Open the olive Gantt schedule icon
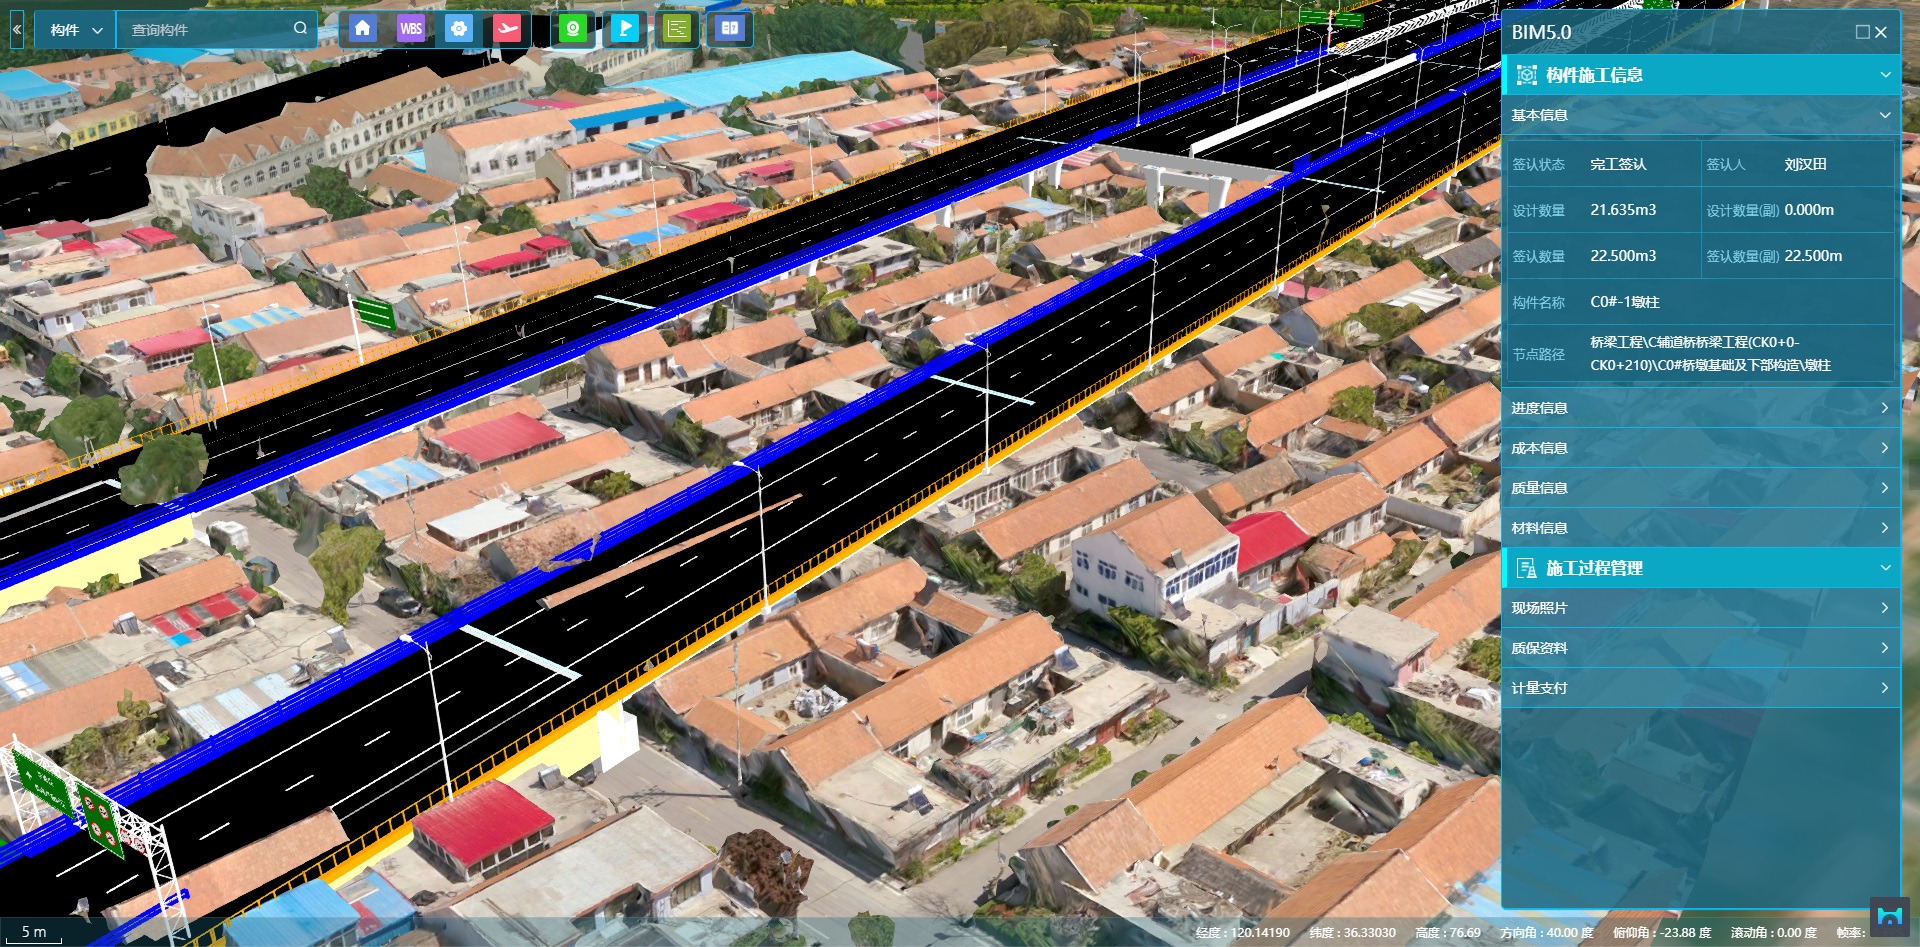The height and width of the screenshot is (947, 1920). (677, 29)
